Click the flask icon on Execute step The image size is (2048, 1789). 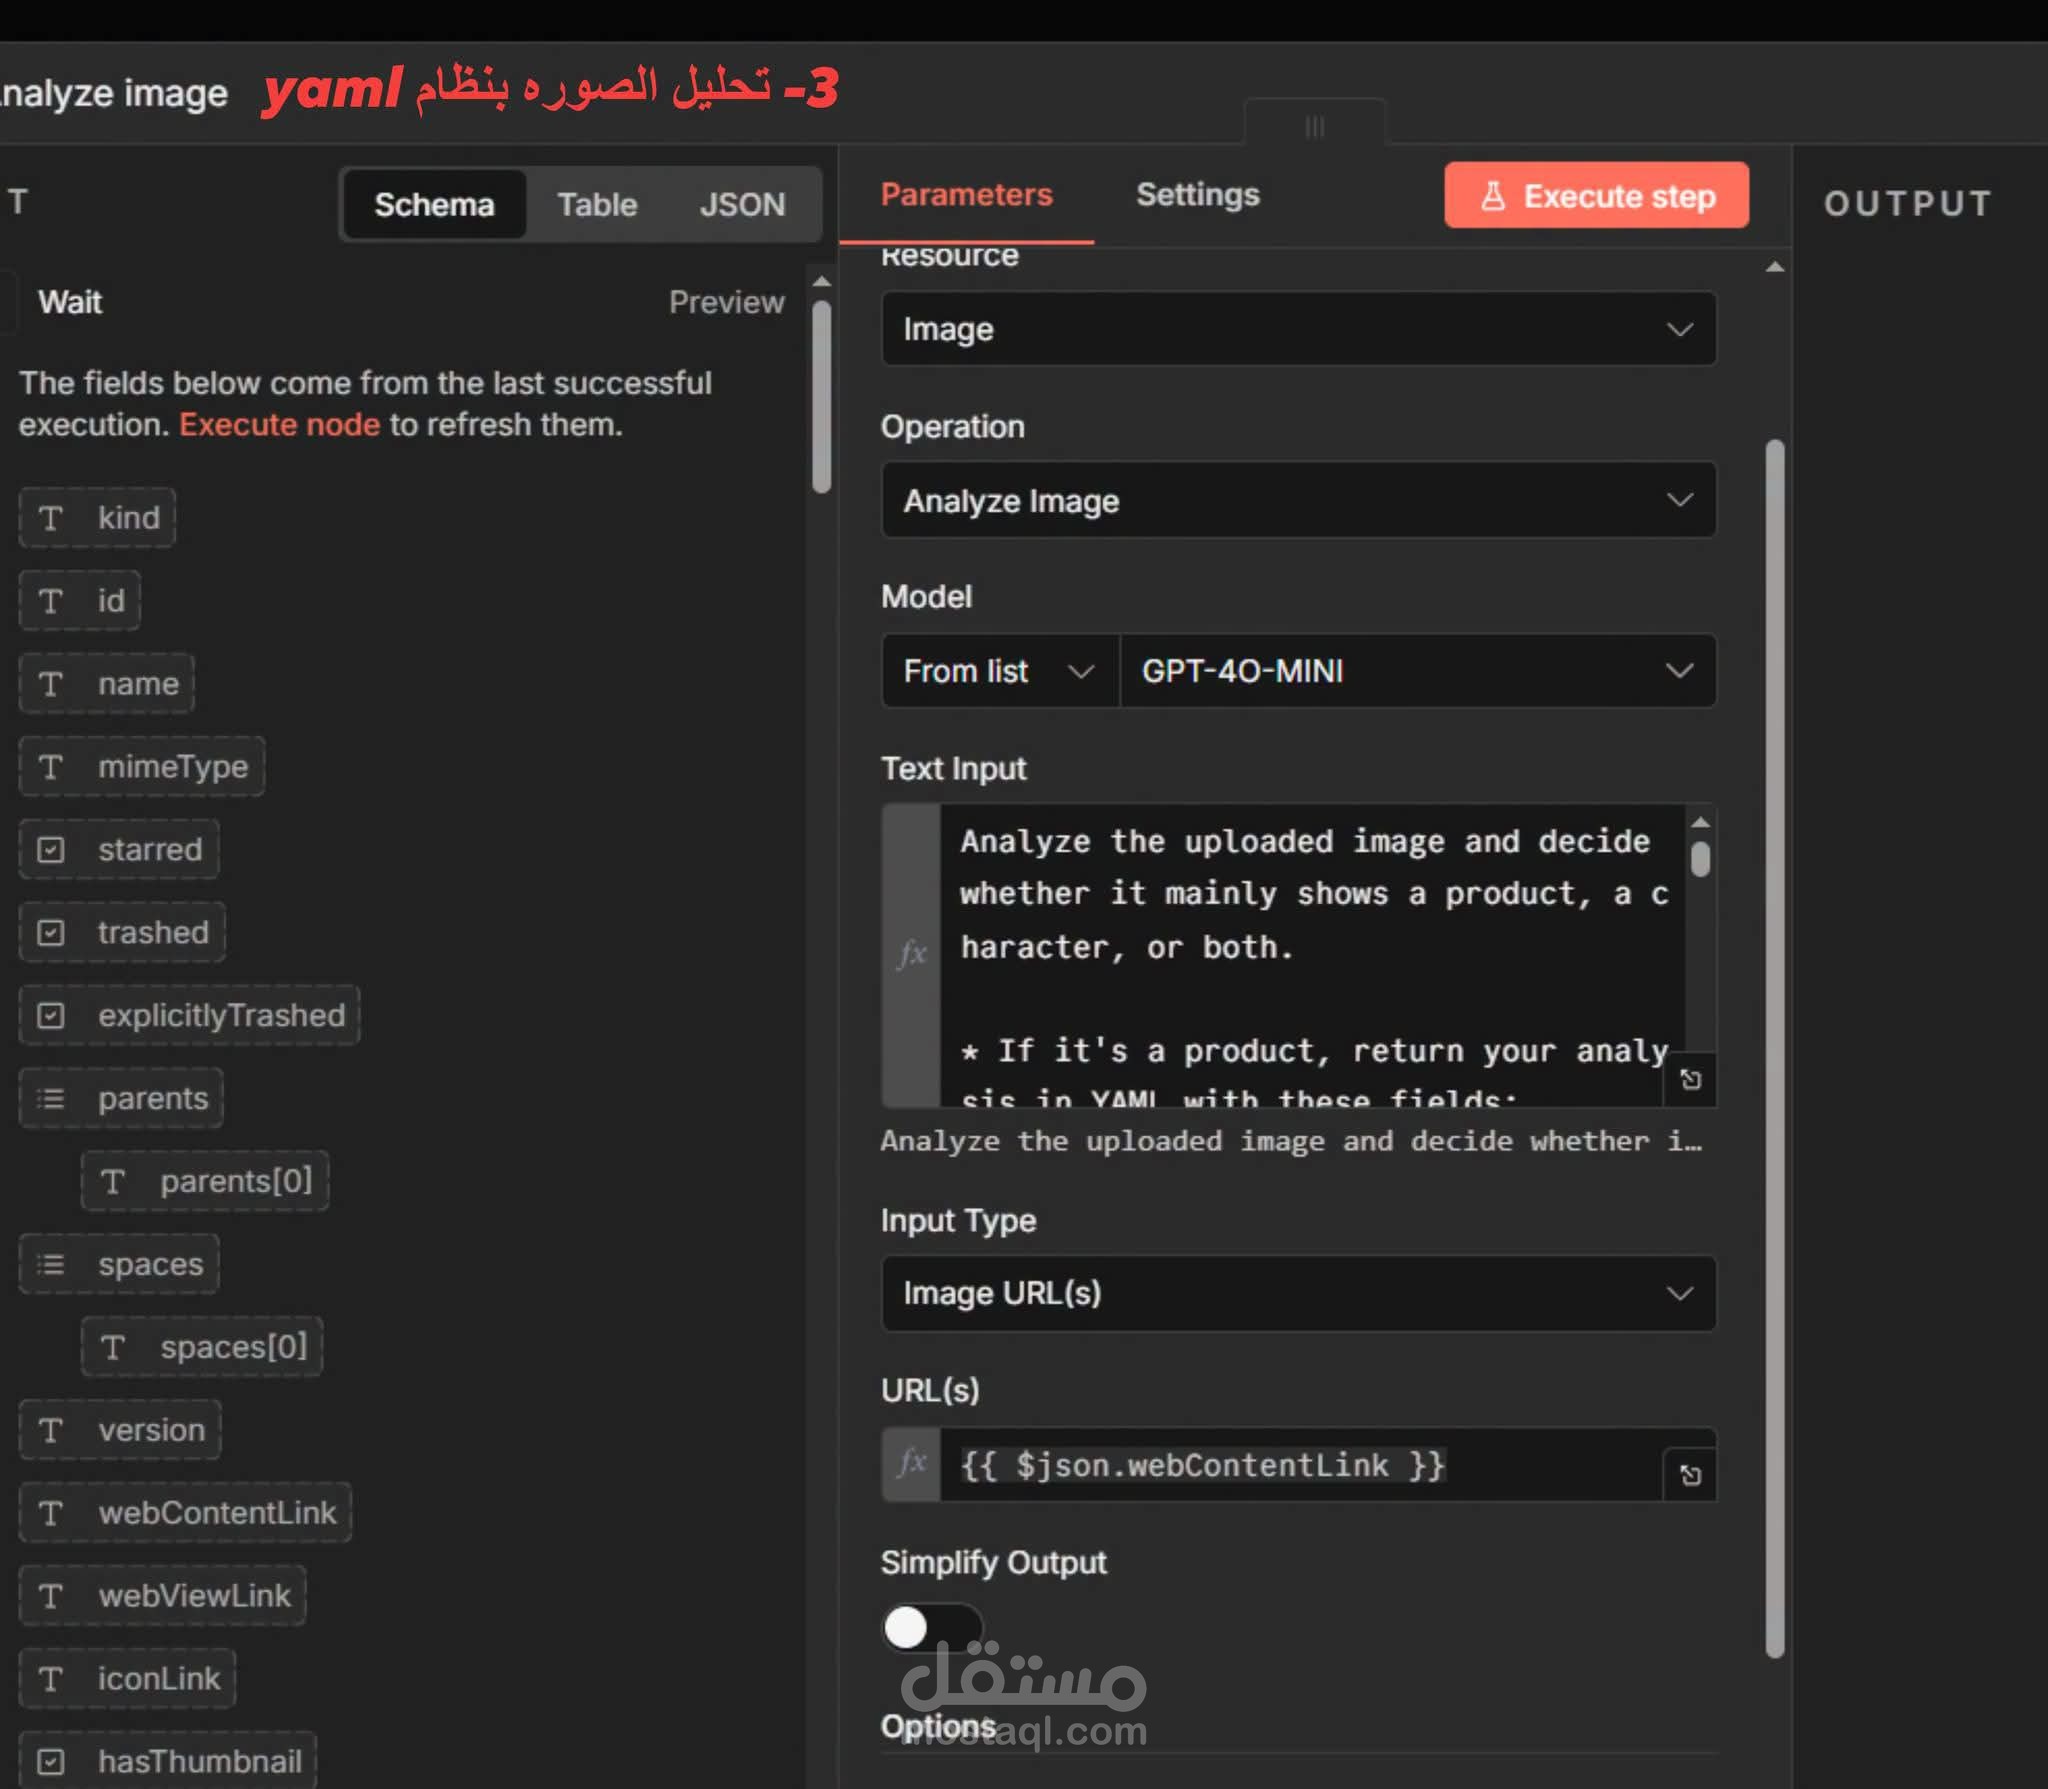[1493, 196]
